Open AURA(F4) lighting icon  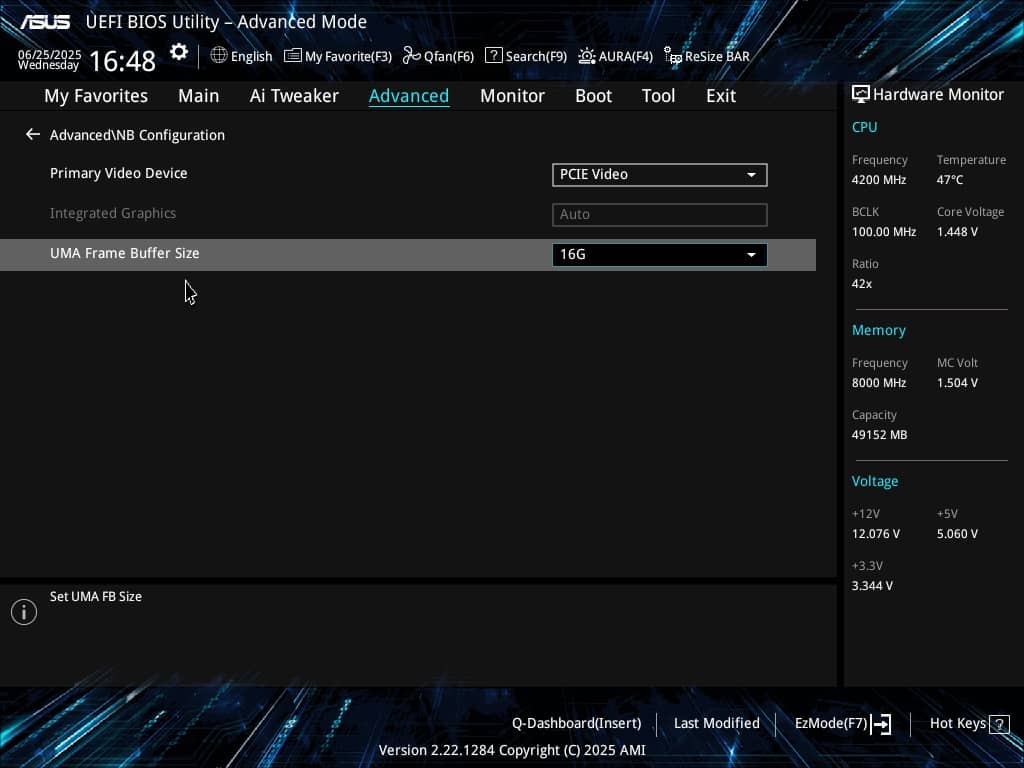pos(586,56)
